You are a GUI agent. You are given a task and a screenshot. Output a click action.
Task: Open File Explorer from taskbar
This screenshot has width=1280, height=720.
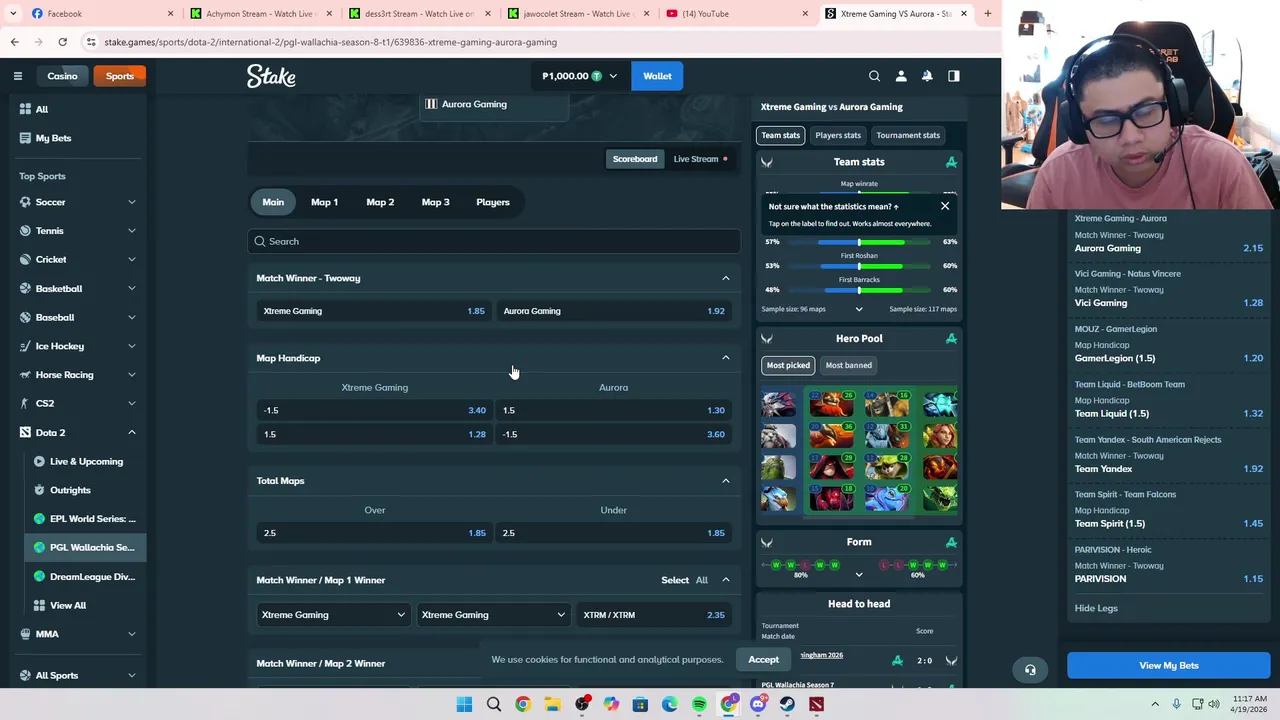coord(552,704)
